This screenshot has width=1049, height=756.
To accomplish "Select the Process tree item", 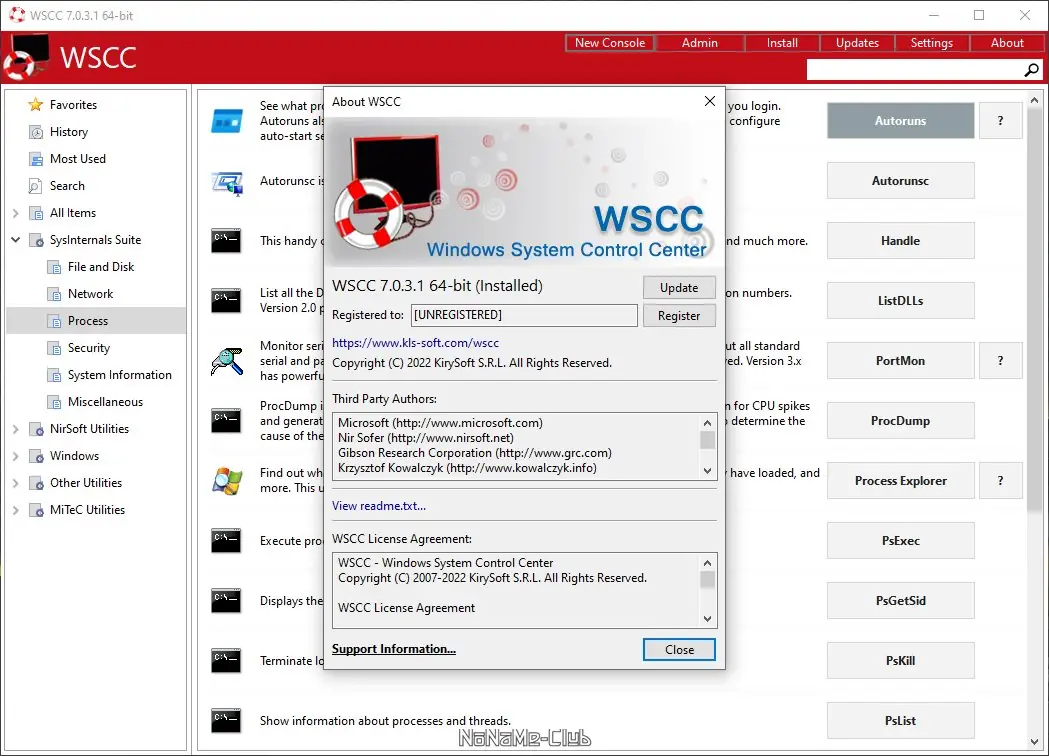I will [96, 321].
